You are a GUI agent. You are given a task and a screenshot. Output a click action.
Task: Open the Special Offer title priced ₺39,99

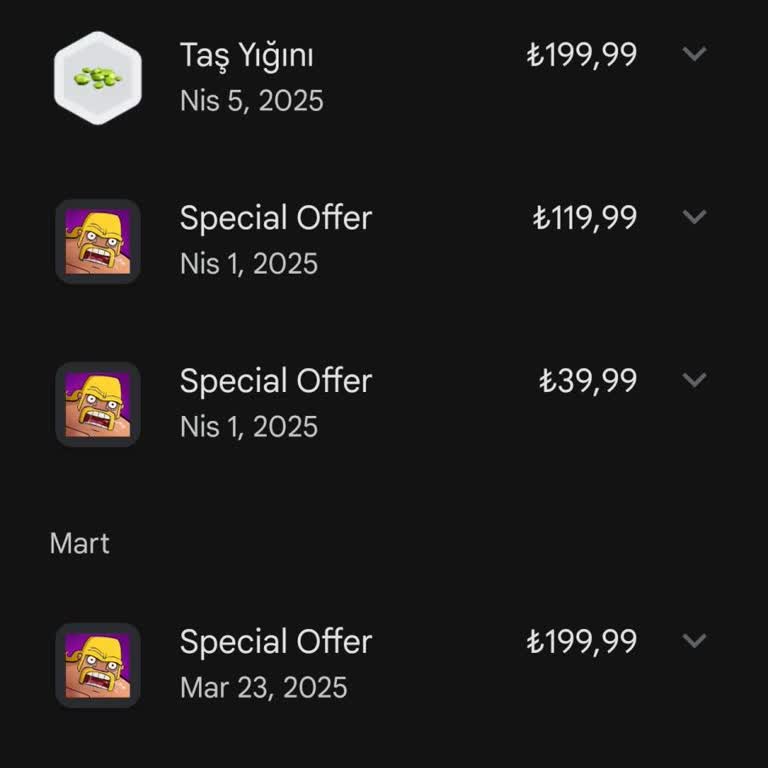pyautogui.click(x=275, y=381)
